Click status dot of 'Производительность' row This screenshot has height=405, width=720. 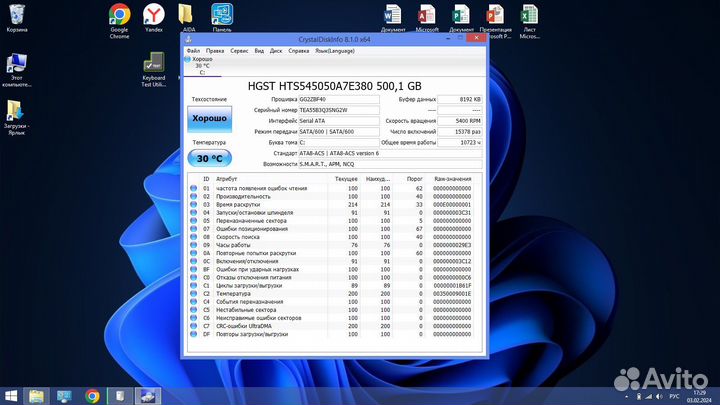(x=193, y=197)
